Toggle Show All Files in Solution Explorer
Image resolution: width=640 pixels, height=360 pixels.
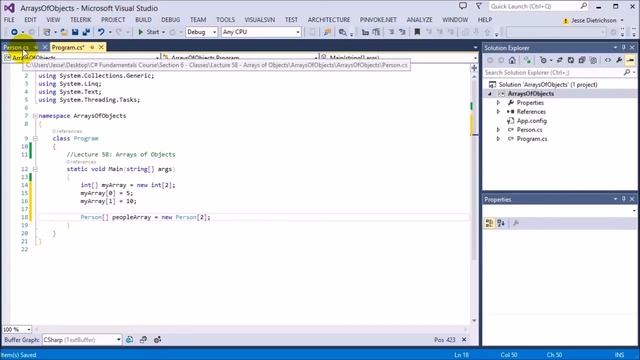pos(593,60)
